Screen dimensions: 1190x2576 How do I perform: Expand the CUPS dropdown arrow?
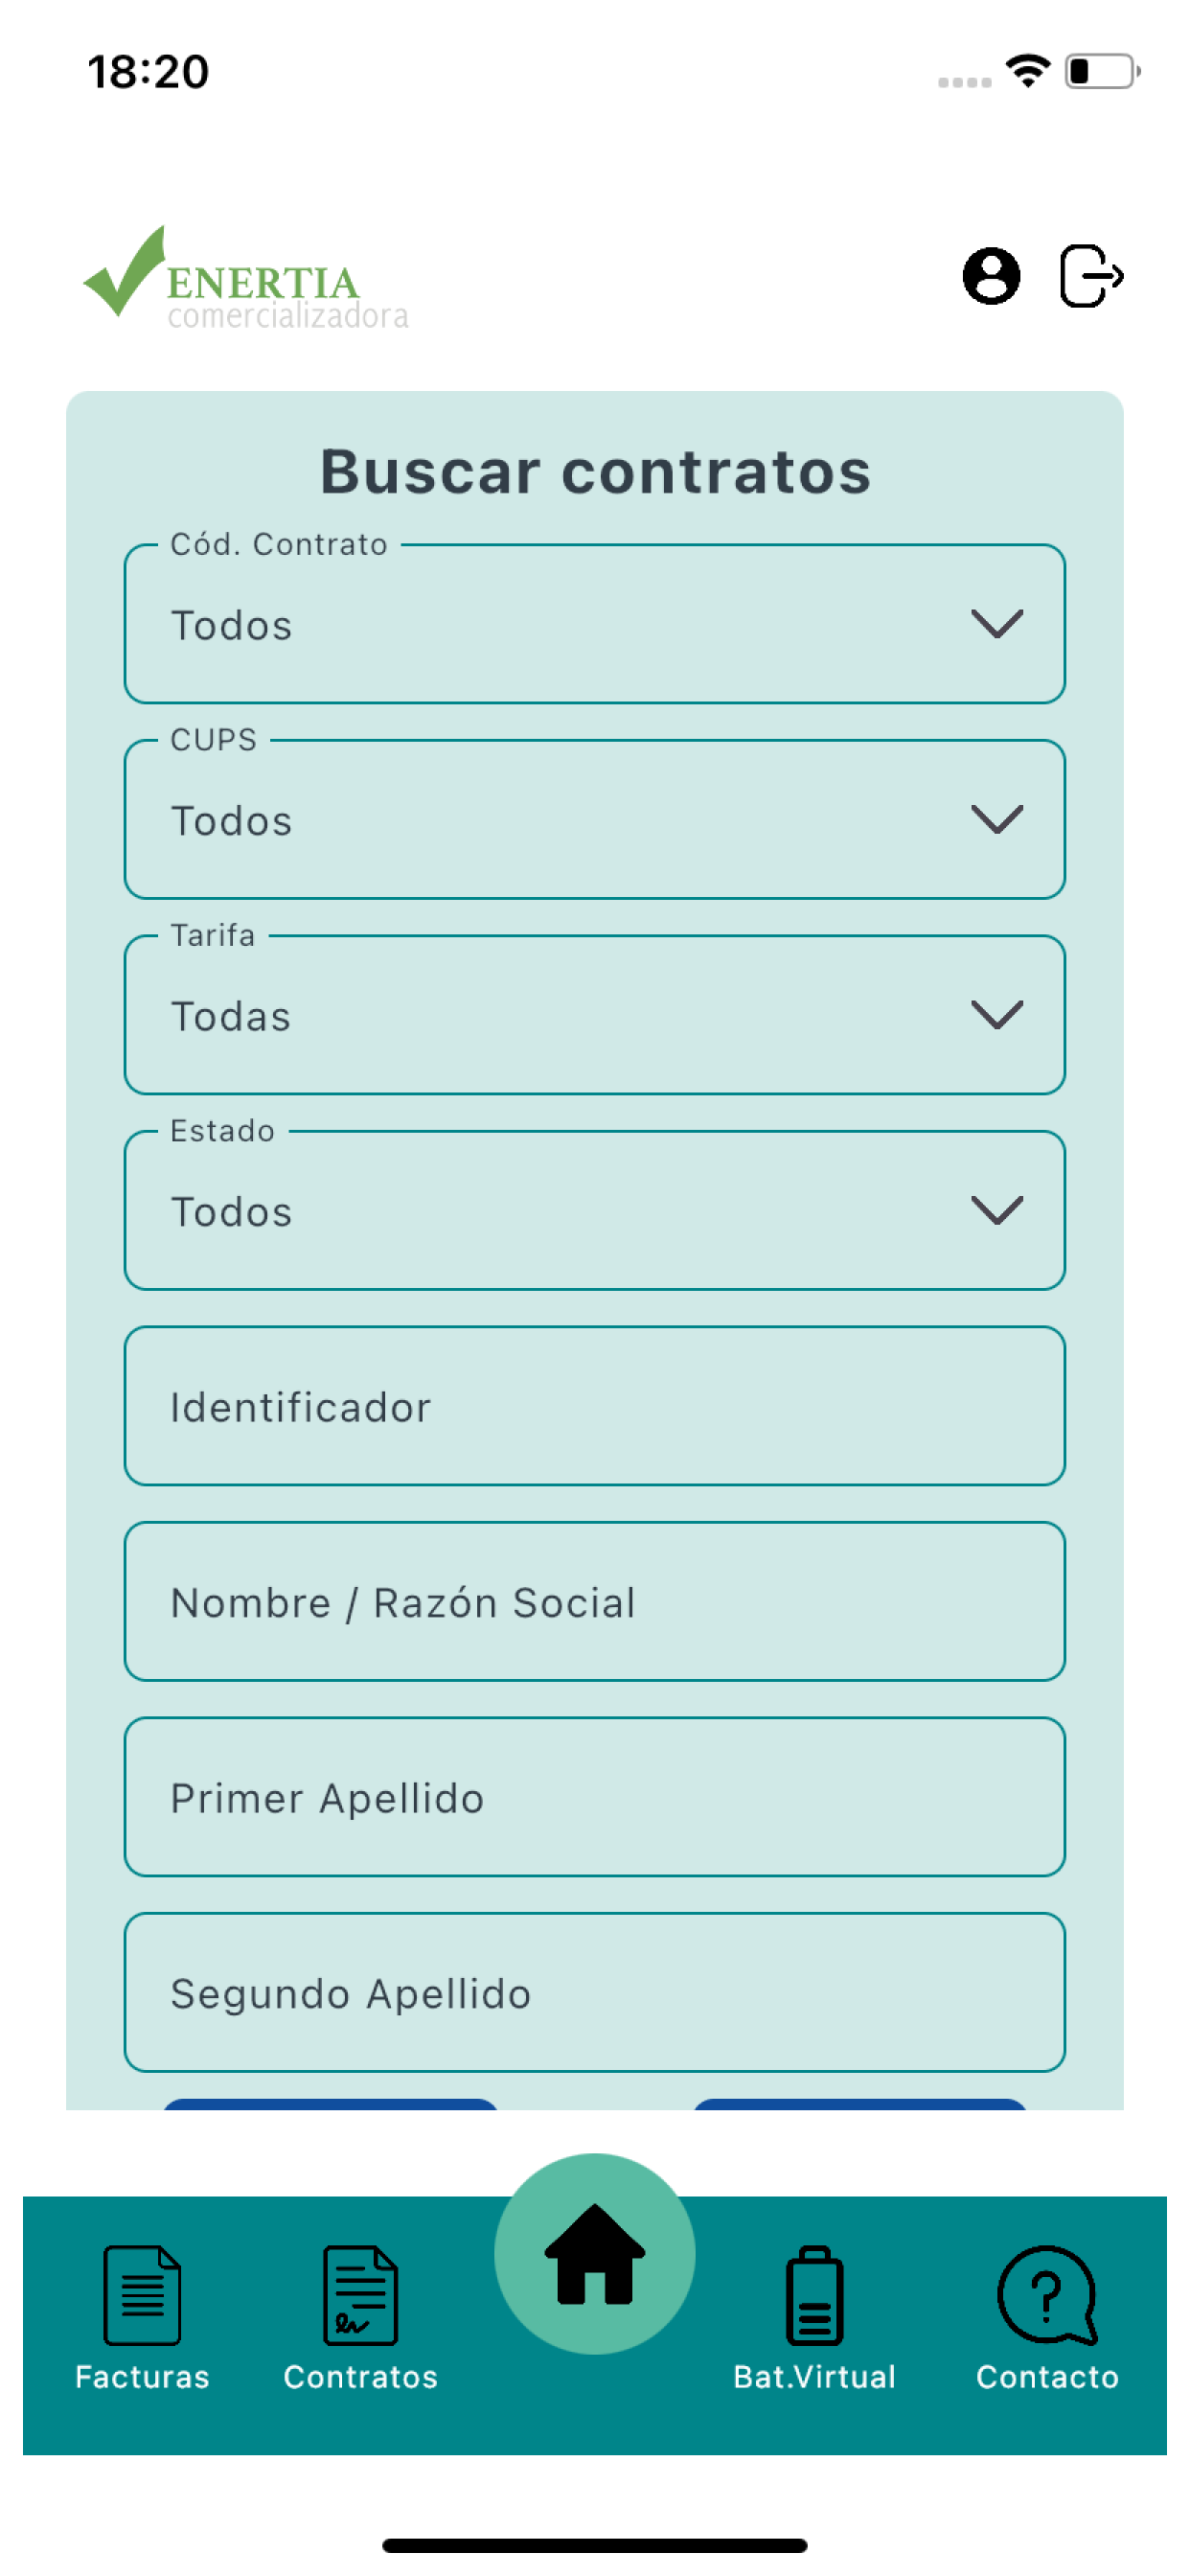(x=997, y=819)
